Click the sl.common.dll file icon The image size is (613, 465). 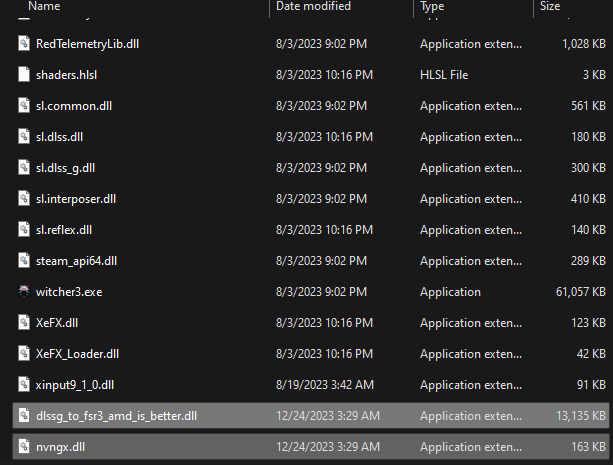coord(24,106)
